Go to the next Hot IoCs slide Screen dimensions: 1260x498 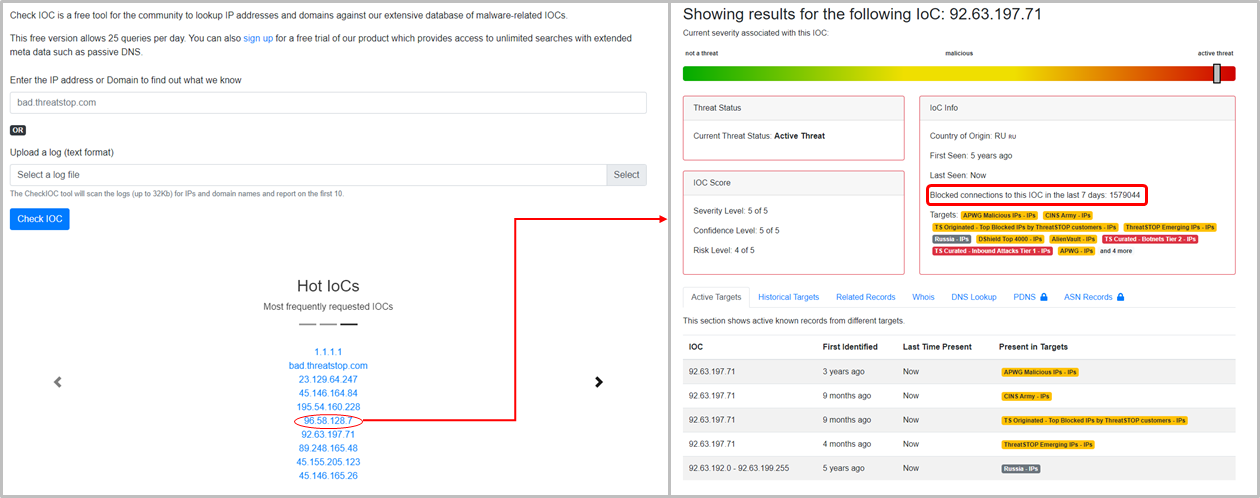[599, 382]
